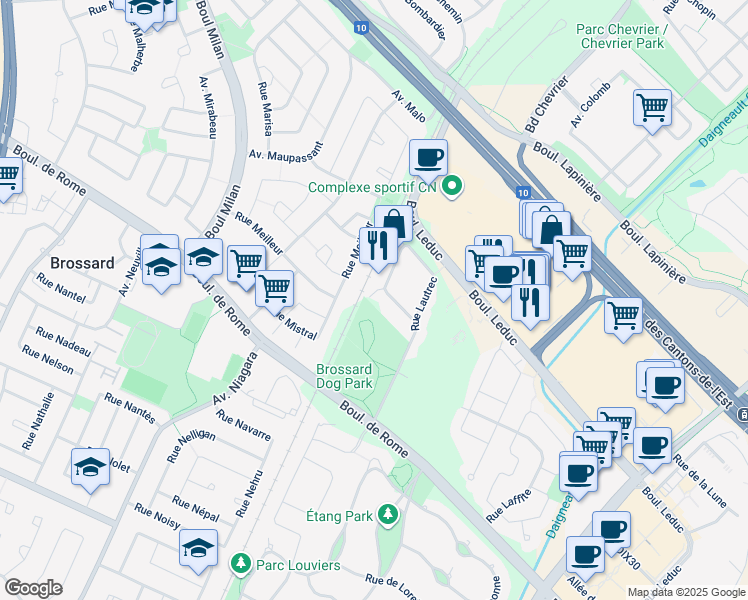This screenshot has width=748, height=600.
Task: Open the cafe marker near Rue de la Lune
Action: 652,447
